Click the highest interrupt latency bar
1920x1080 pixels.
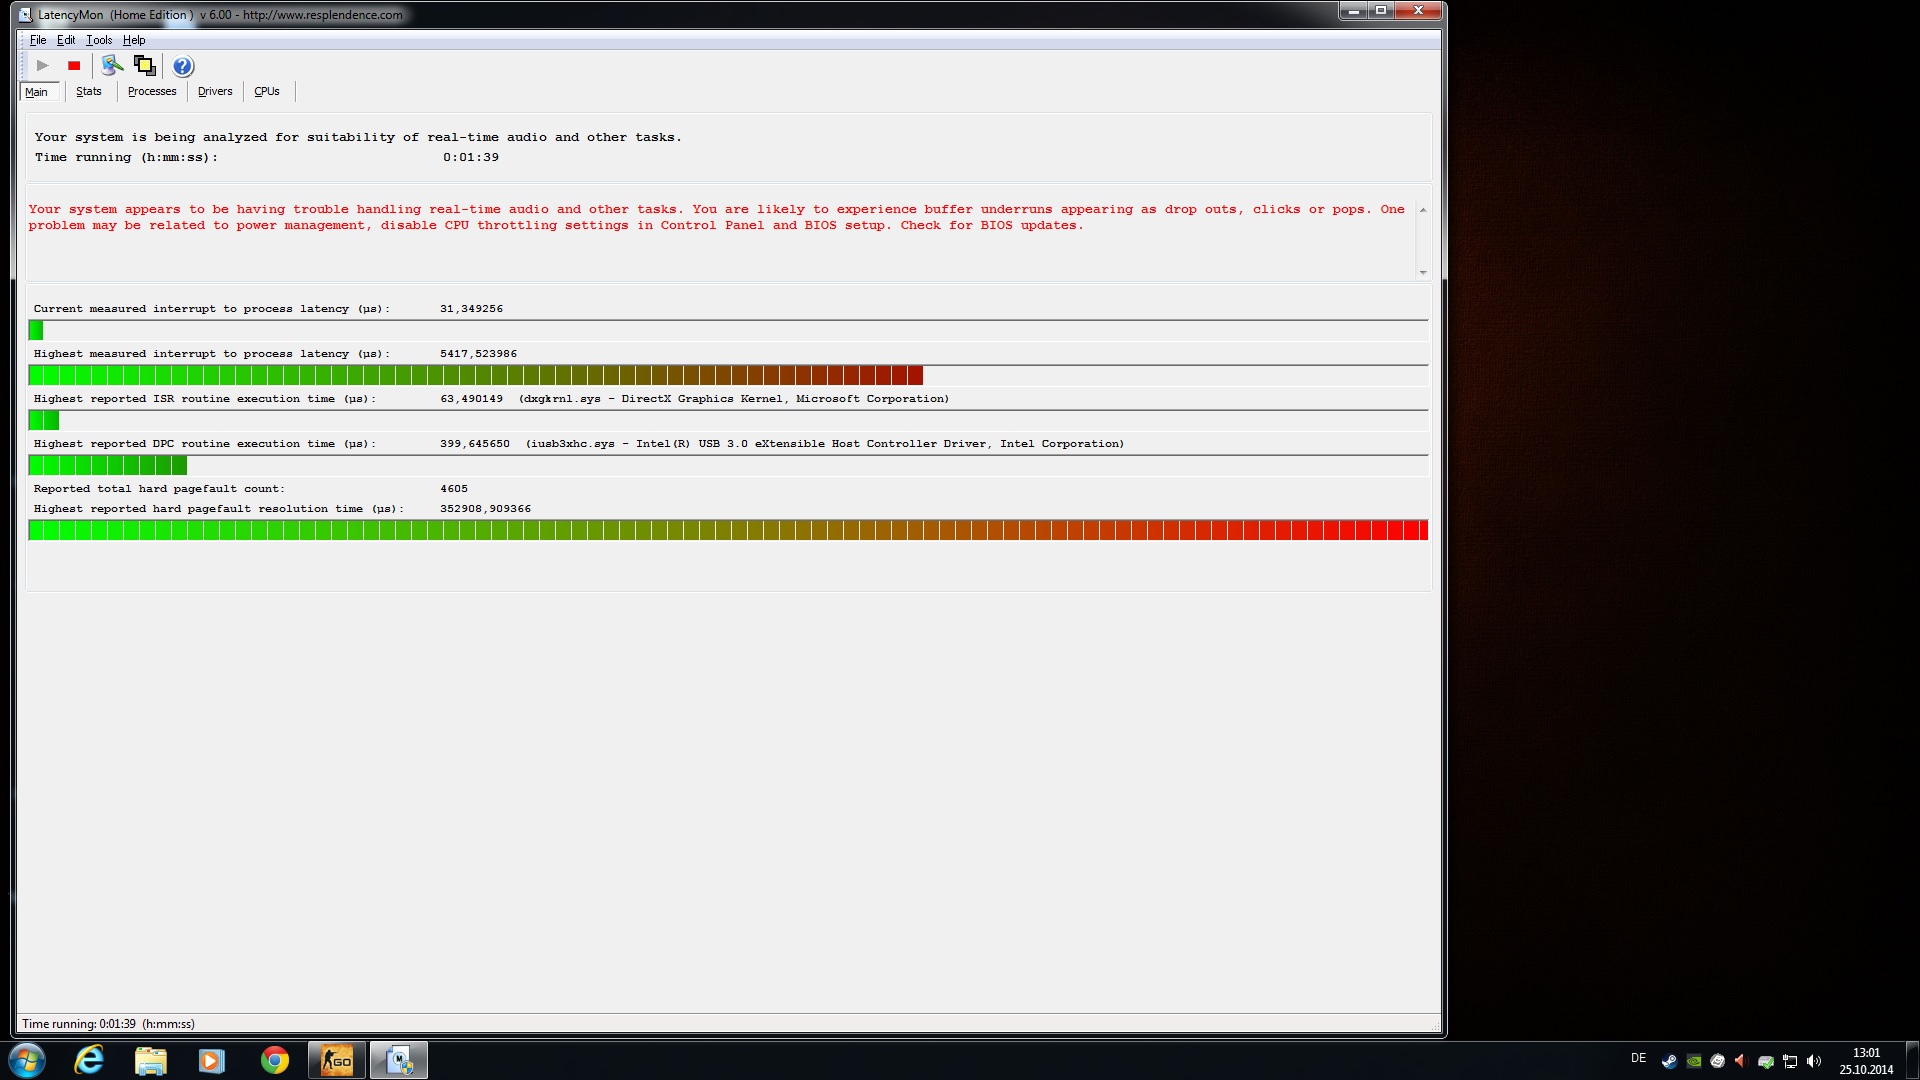475,375
